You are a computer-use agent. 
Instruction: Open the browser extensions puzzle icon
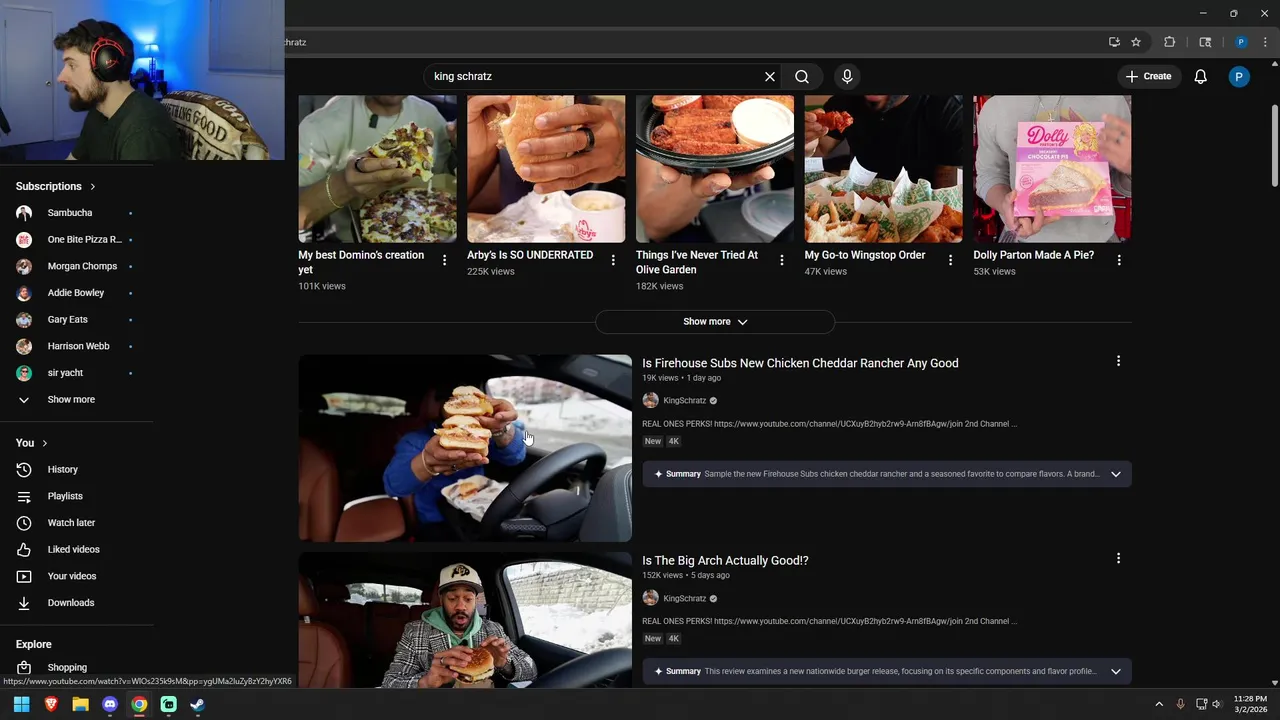point(1169,42)
